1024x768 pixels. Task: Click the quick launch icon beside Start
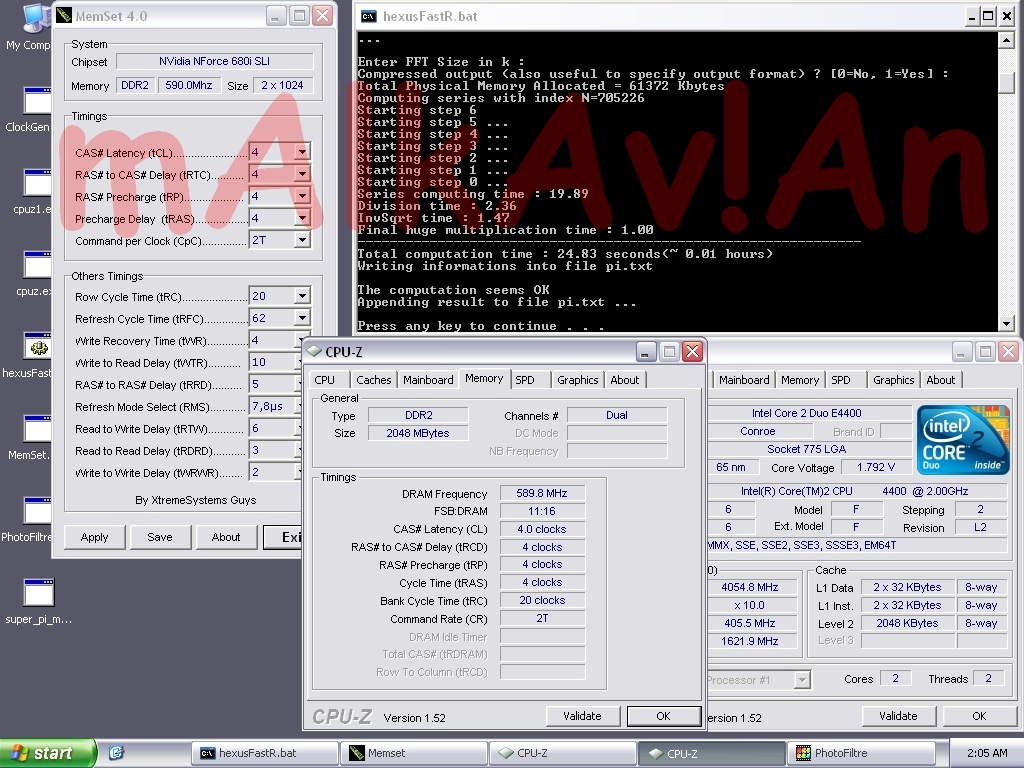(x=116, y=753)
